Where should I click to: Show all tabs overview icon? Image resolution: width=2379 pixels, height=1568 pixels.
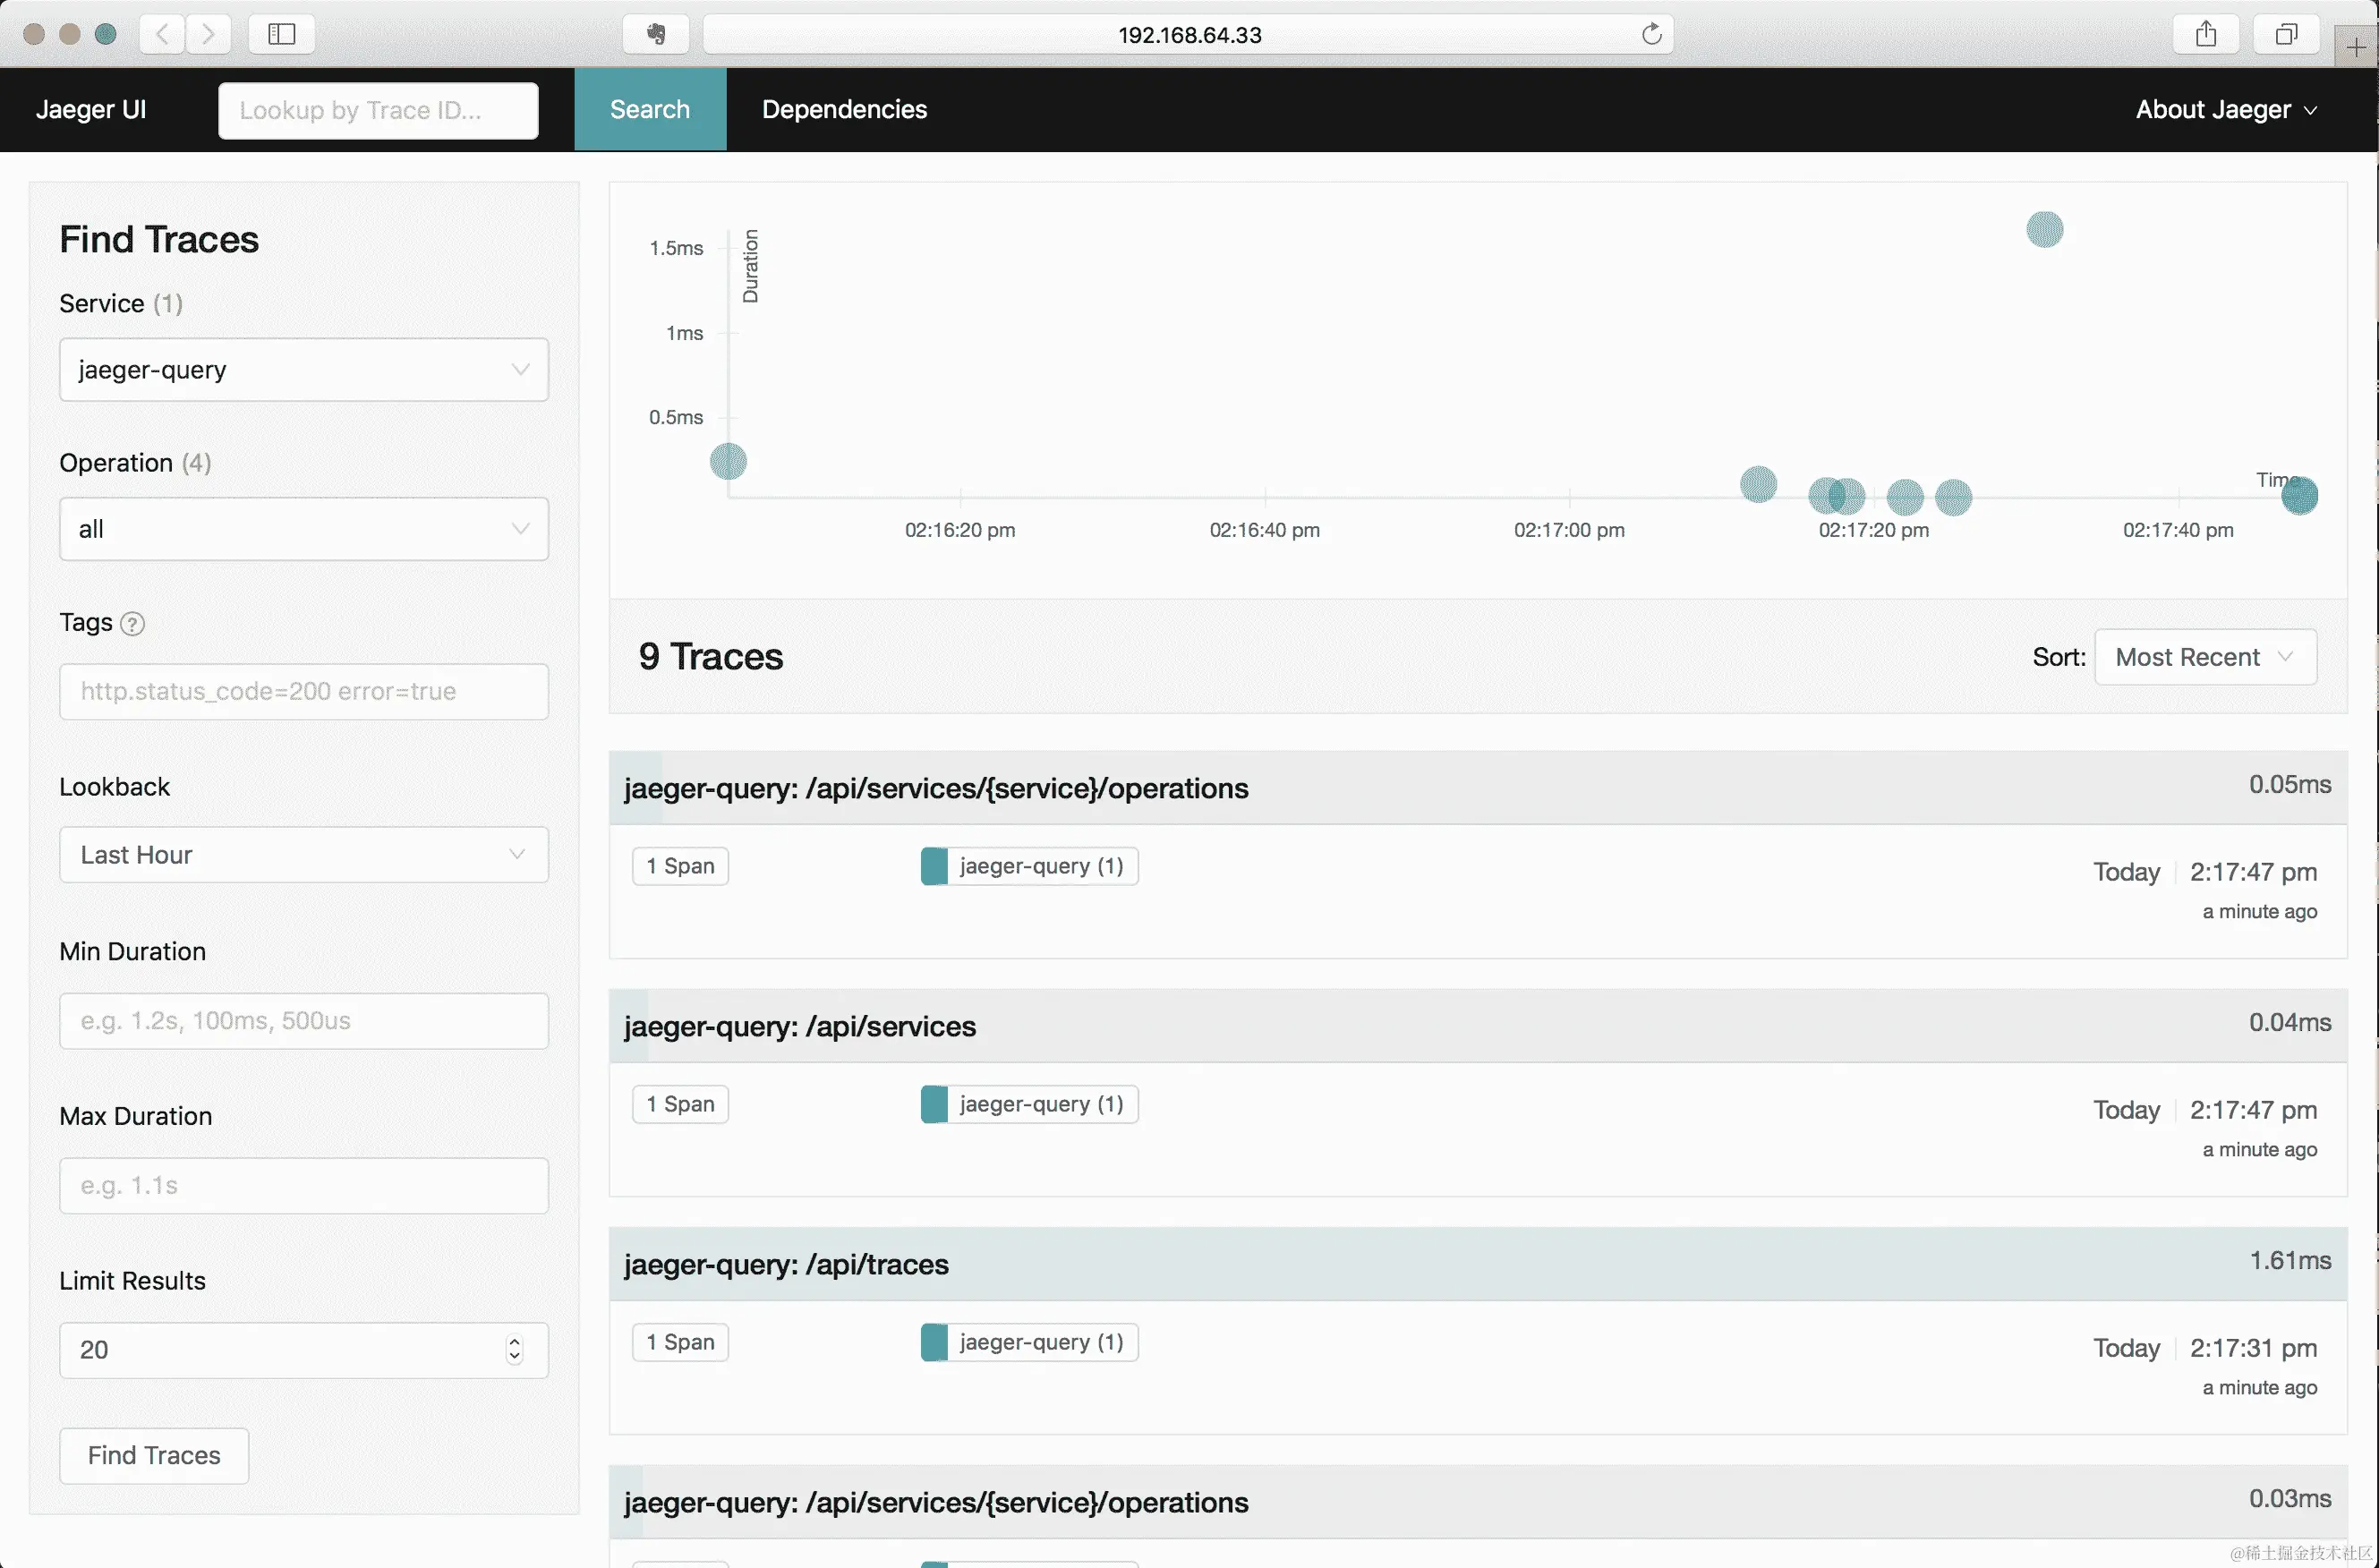click(x=2285, y=34)
